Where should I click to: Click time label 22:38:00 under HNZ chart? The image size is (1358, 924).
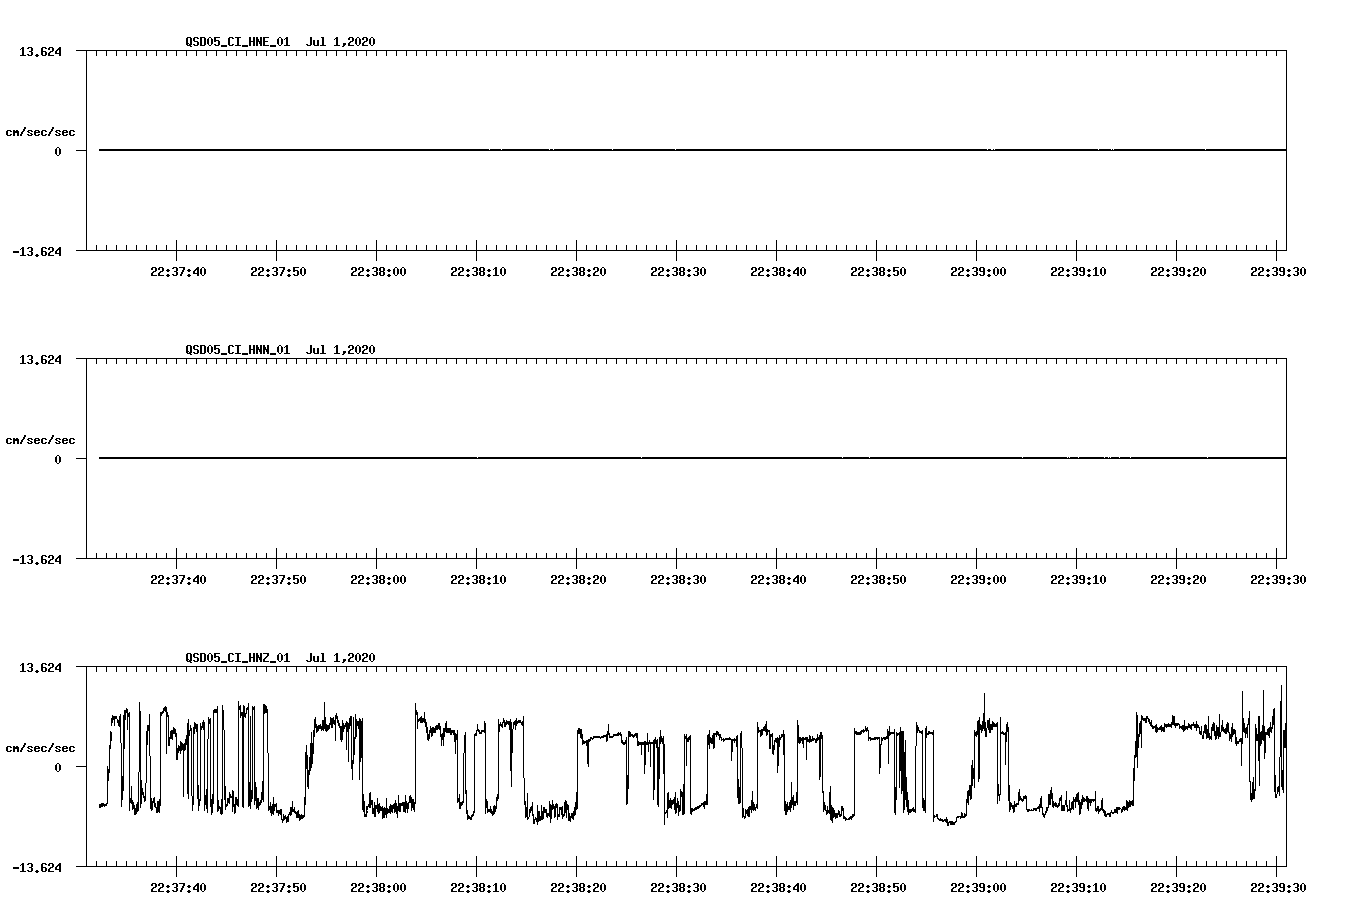pyautogui.click(x=378, y=887)
